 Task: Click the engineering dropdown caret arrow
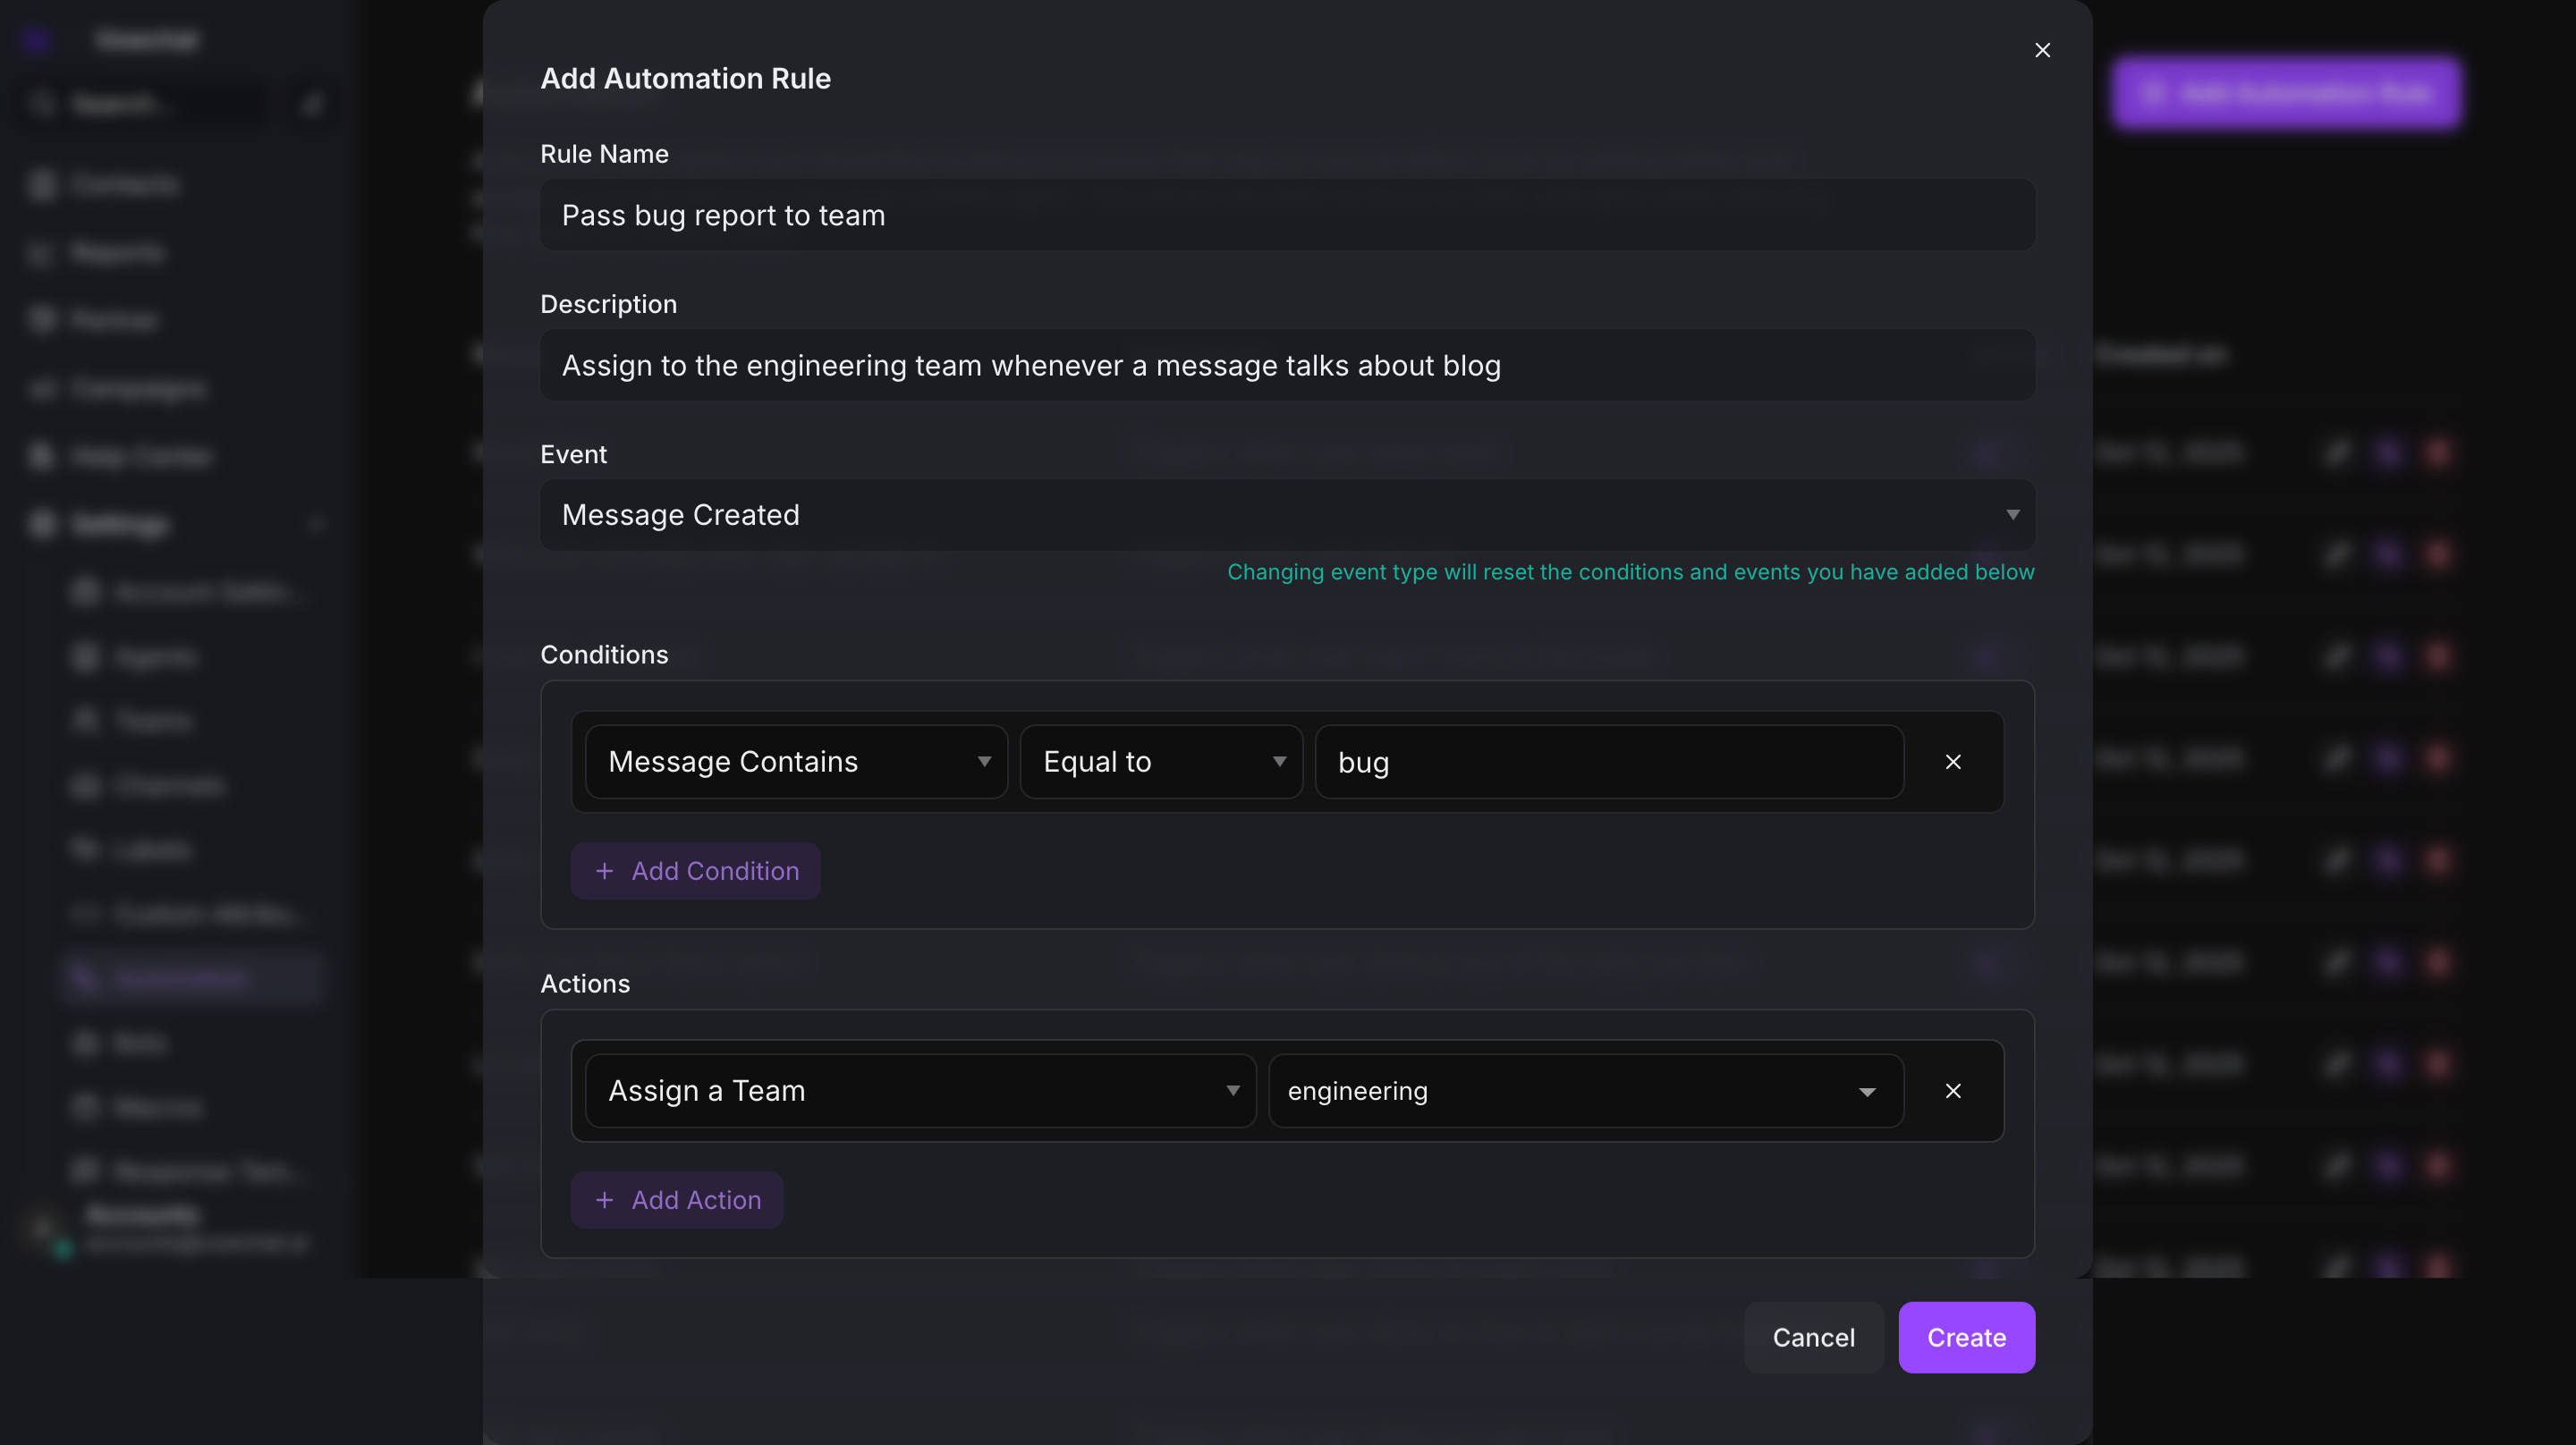click(1866, 1092)
